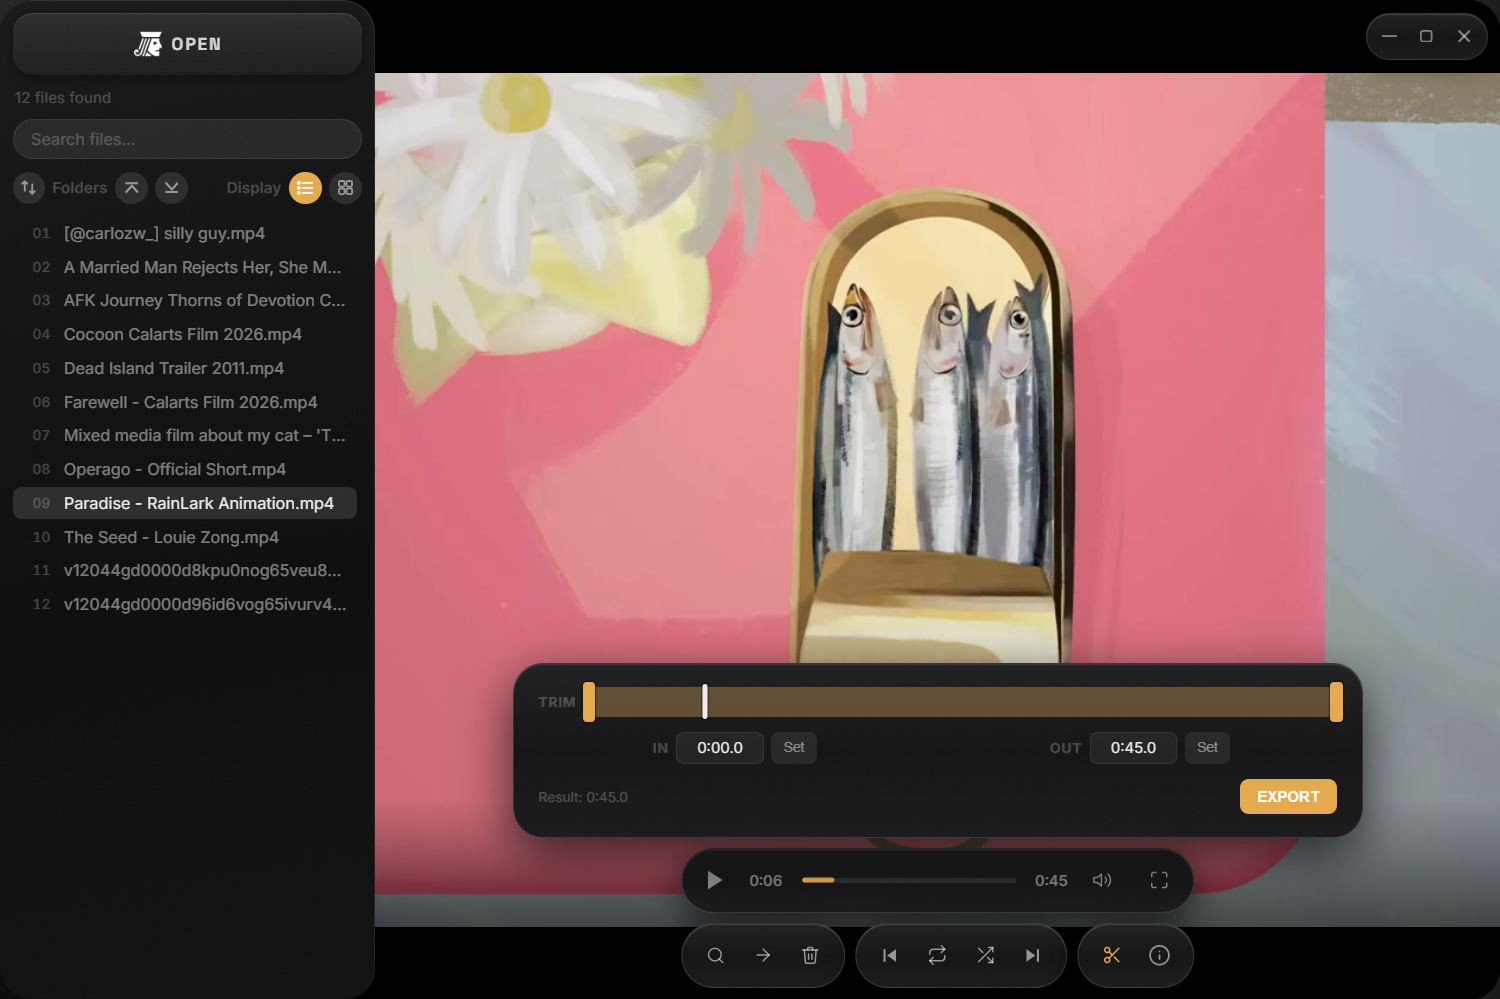This screenshot has height=999, width=1500.
Task: Click the Search files input field
Action: click(187, 139)
